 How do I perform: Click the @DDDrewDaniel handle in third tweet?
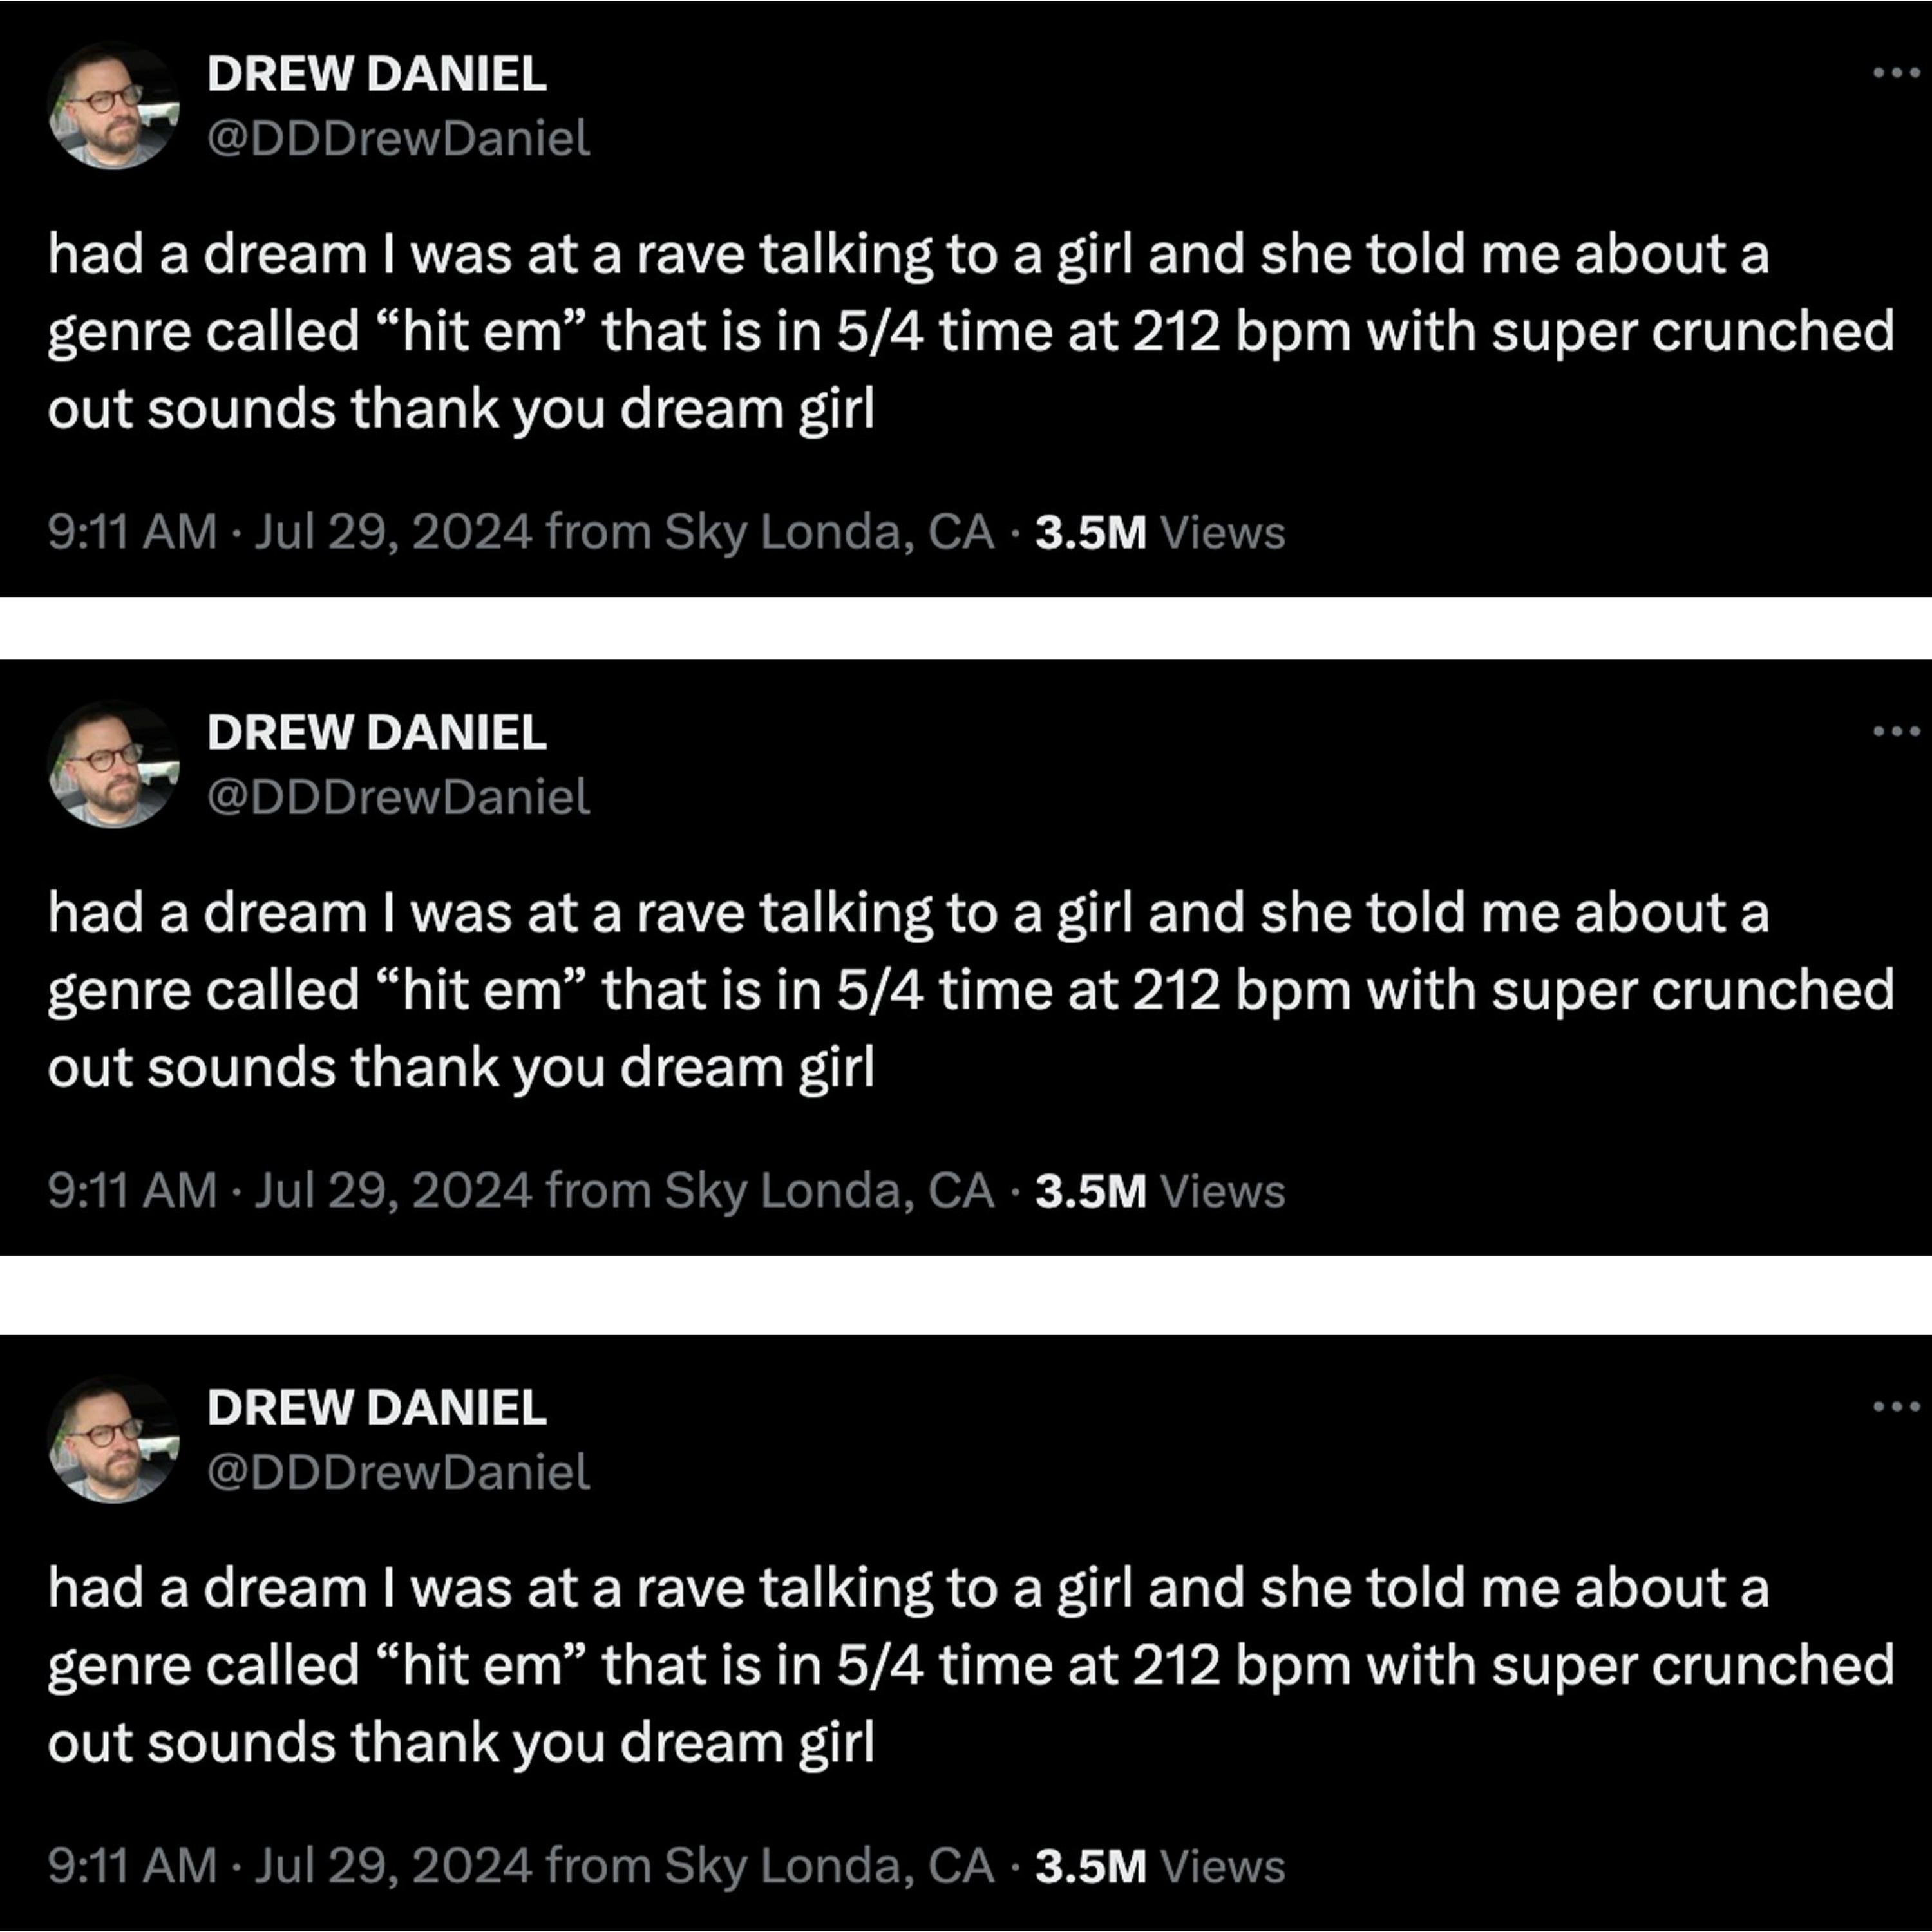click(x=398, y=1472)
